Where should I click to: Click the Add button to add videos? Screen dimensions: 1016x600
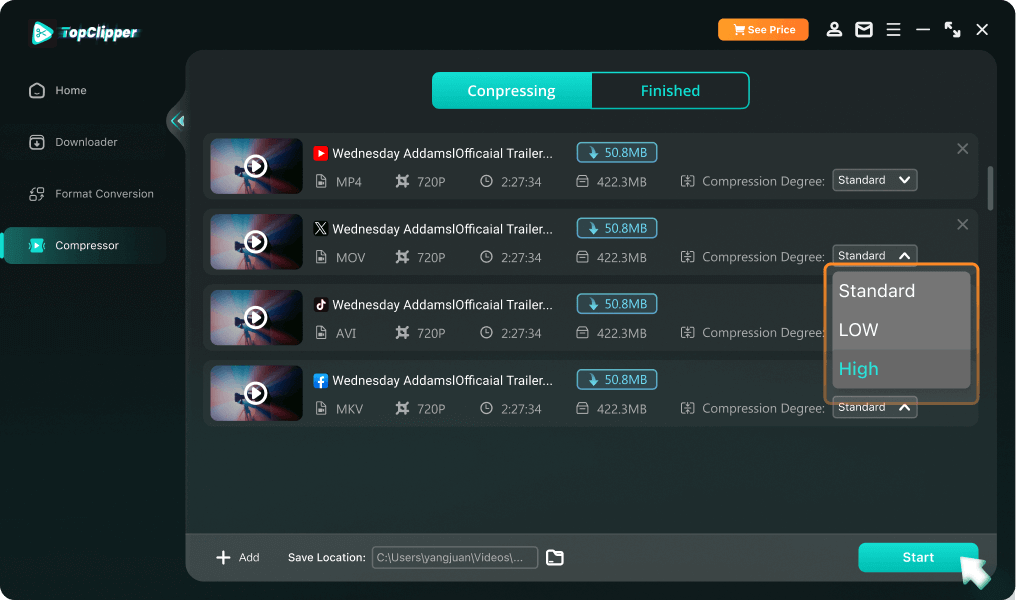pos(238,557)
